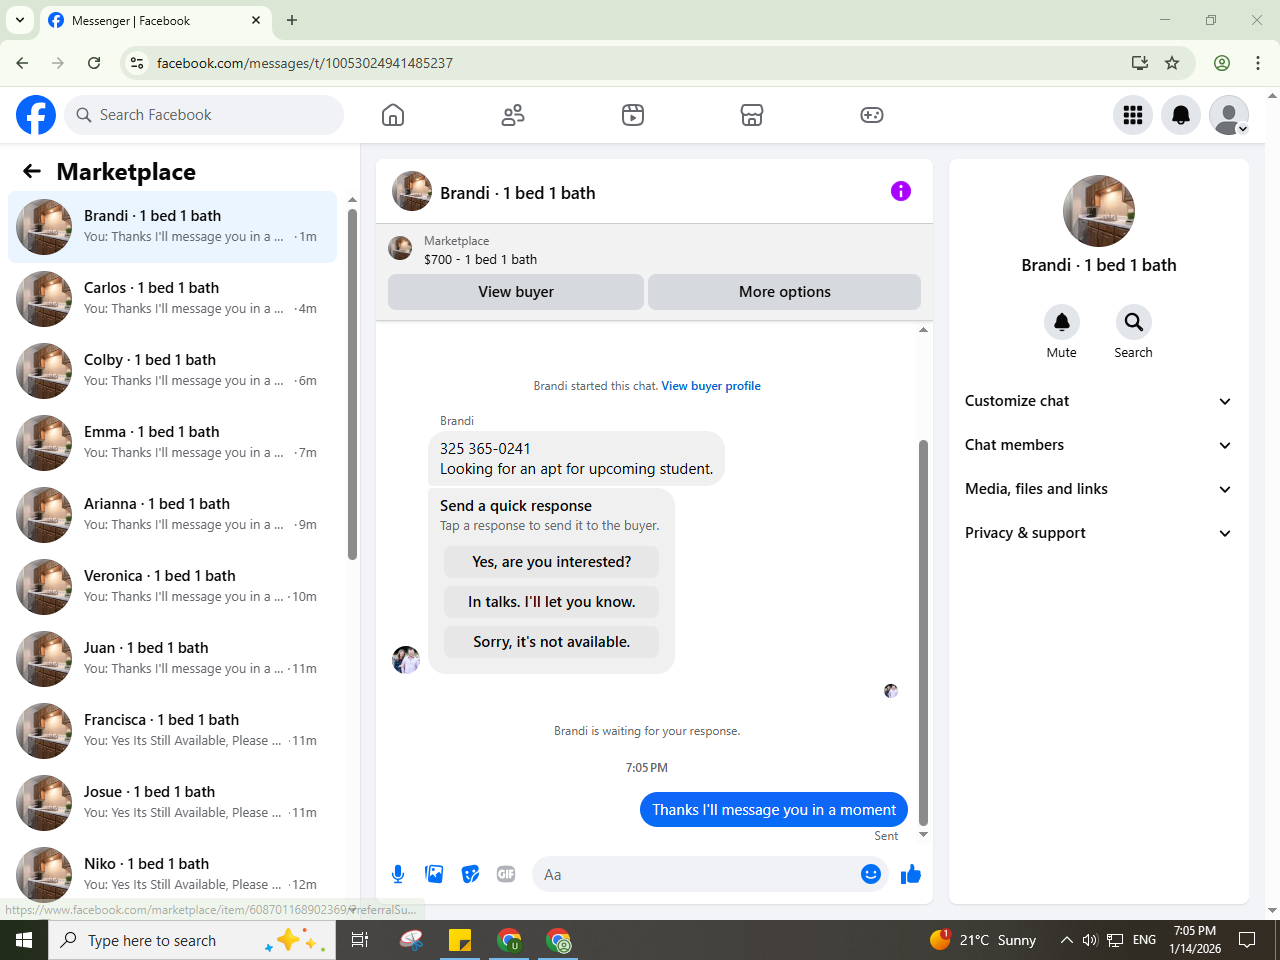Expand the Chat members section
The height and width of the screenshot is (960, 1280).
pyautogui.click(x=1098, y=445)
